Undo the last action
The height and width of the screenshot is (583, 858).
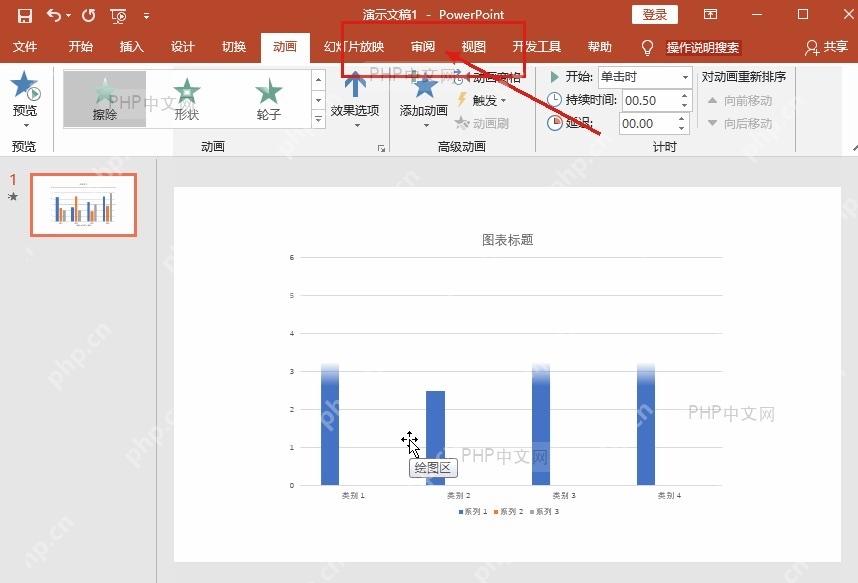point(54,15)
